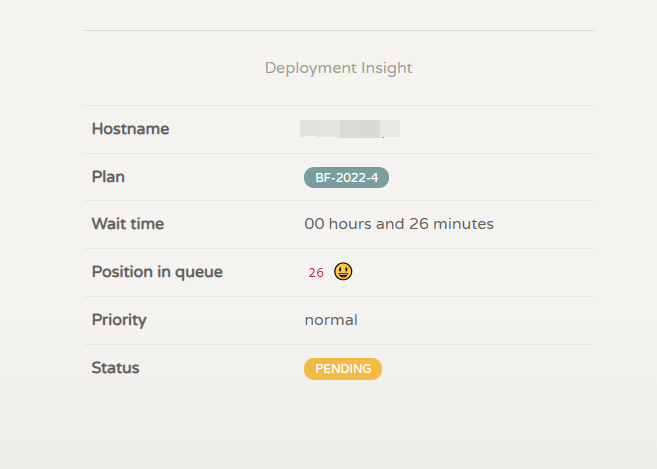Viewport: 657px width, 469px height.
Task: Click the Status row label
Action: [x=115, y=368]
